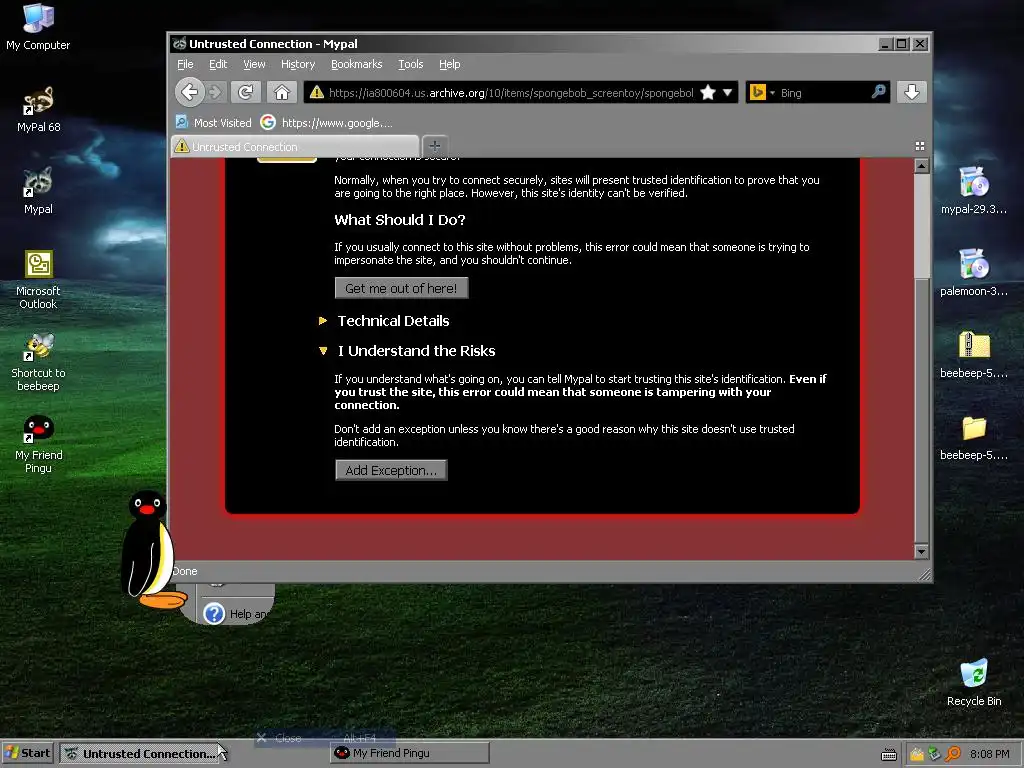Open the History menu
The width and height of the screenshot is (1024, 768).
tap(298, 64)
